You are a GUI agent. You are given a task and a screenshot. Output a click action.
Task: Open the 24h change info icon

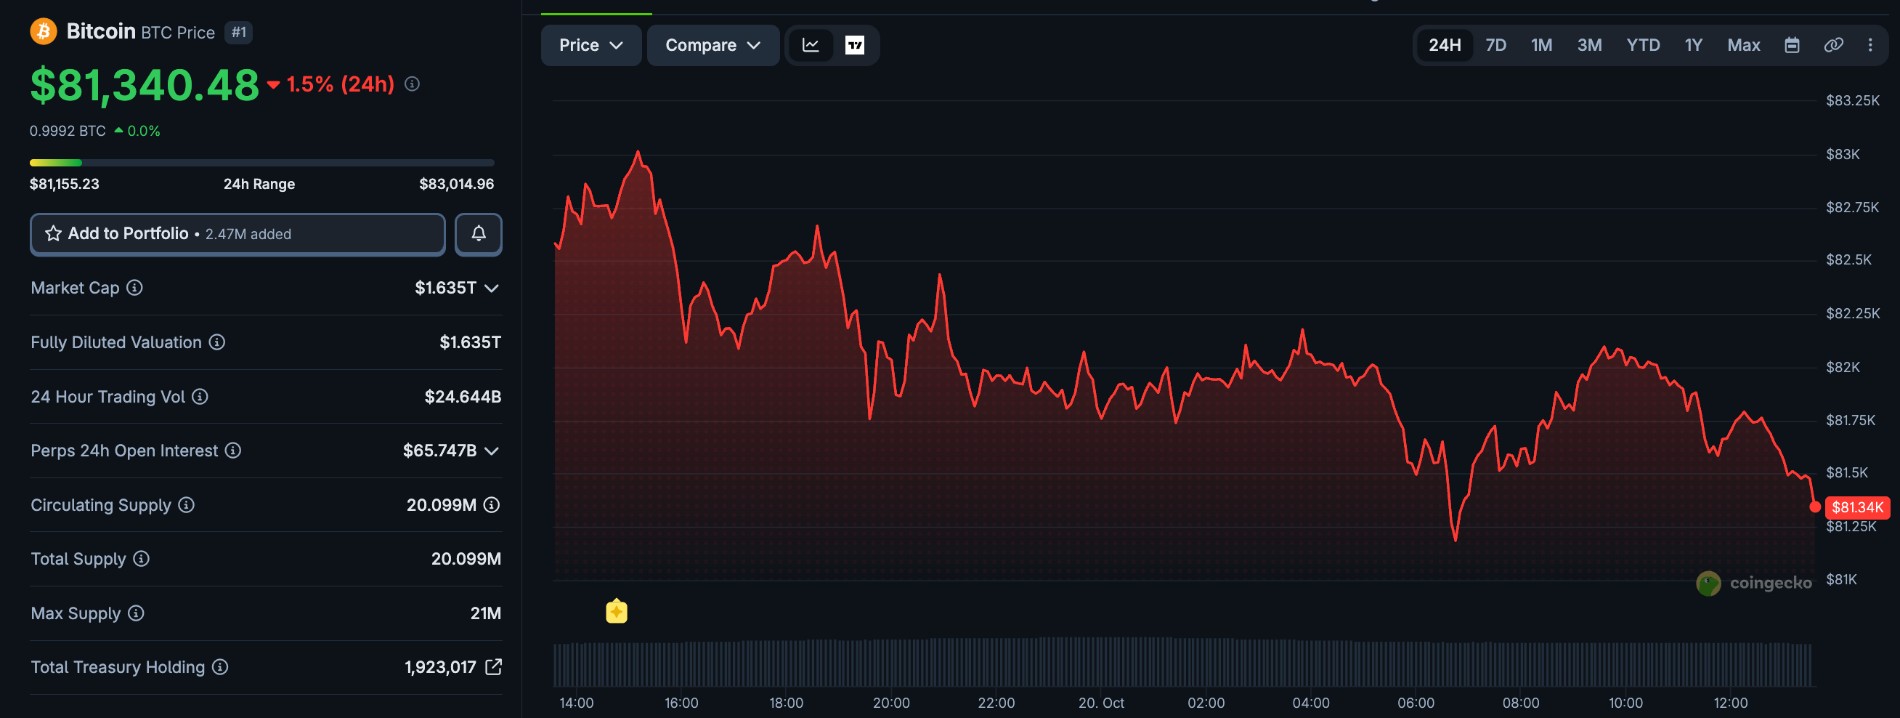pos(412,84)
